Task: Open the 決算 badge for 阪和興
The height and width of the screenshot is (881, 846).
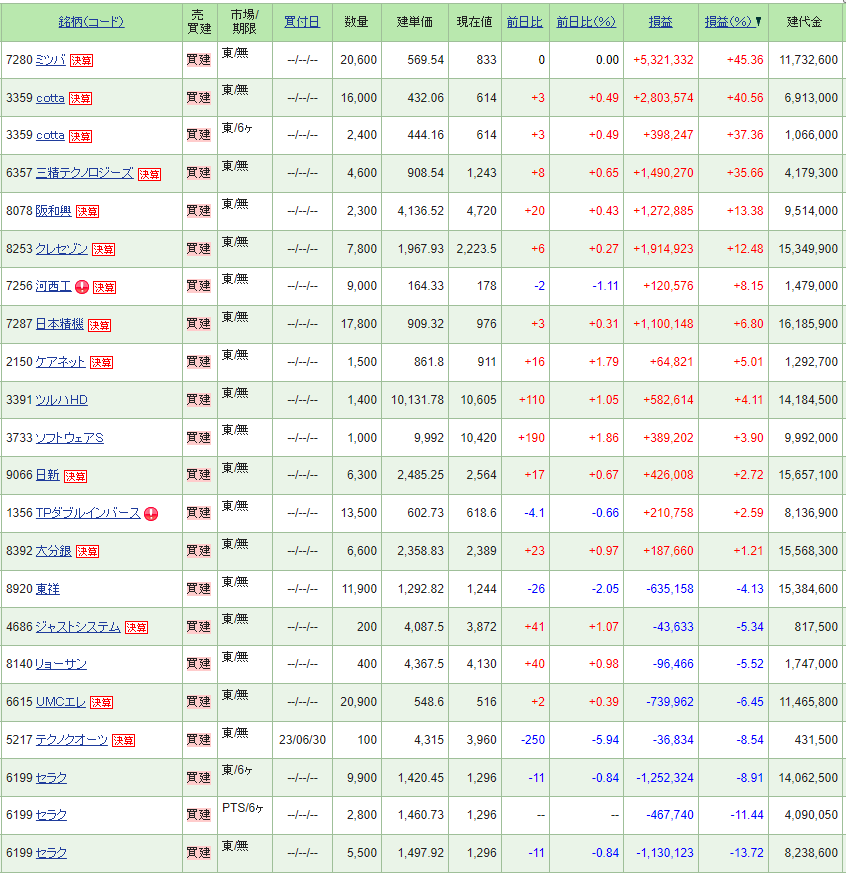Action: [87, 212]
